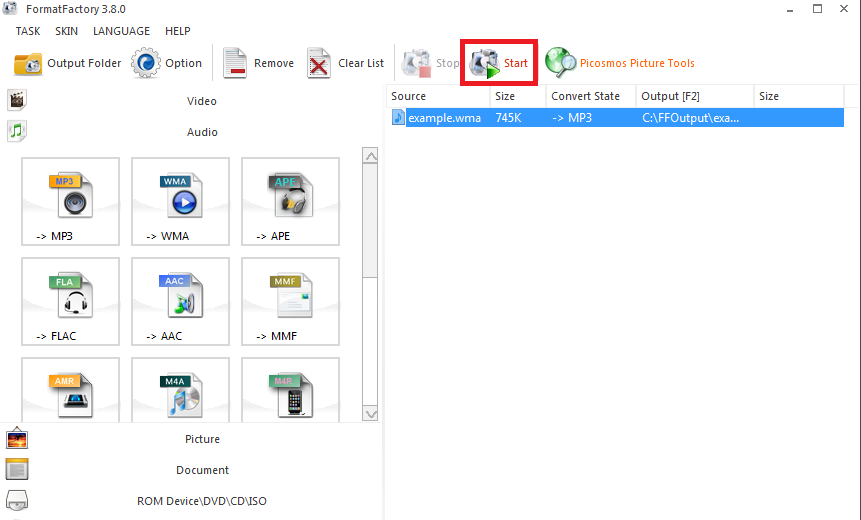This screenshot has width=861, height=520.
Task: Click the 745K size cell
Action: (508, 118)
